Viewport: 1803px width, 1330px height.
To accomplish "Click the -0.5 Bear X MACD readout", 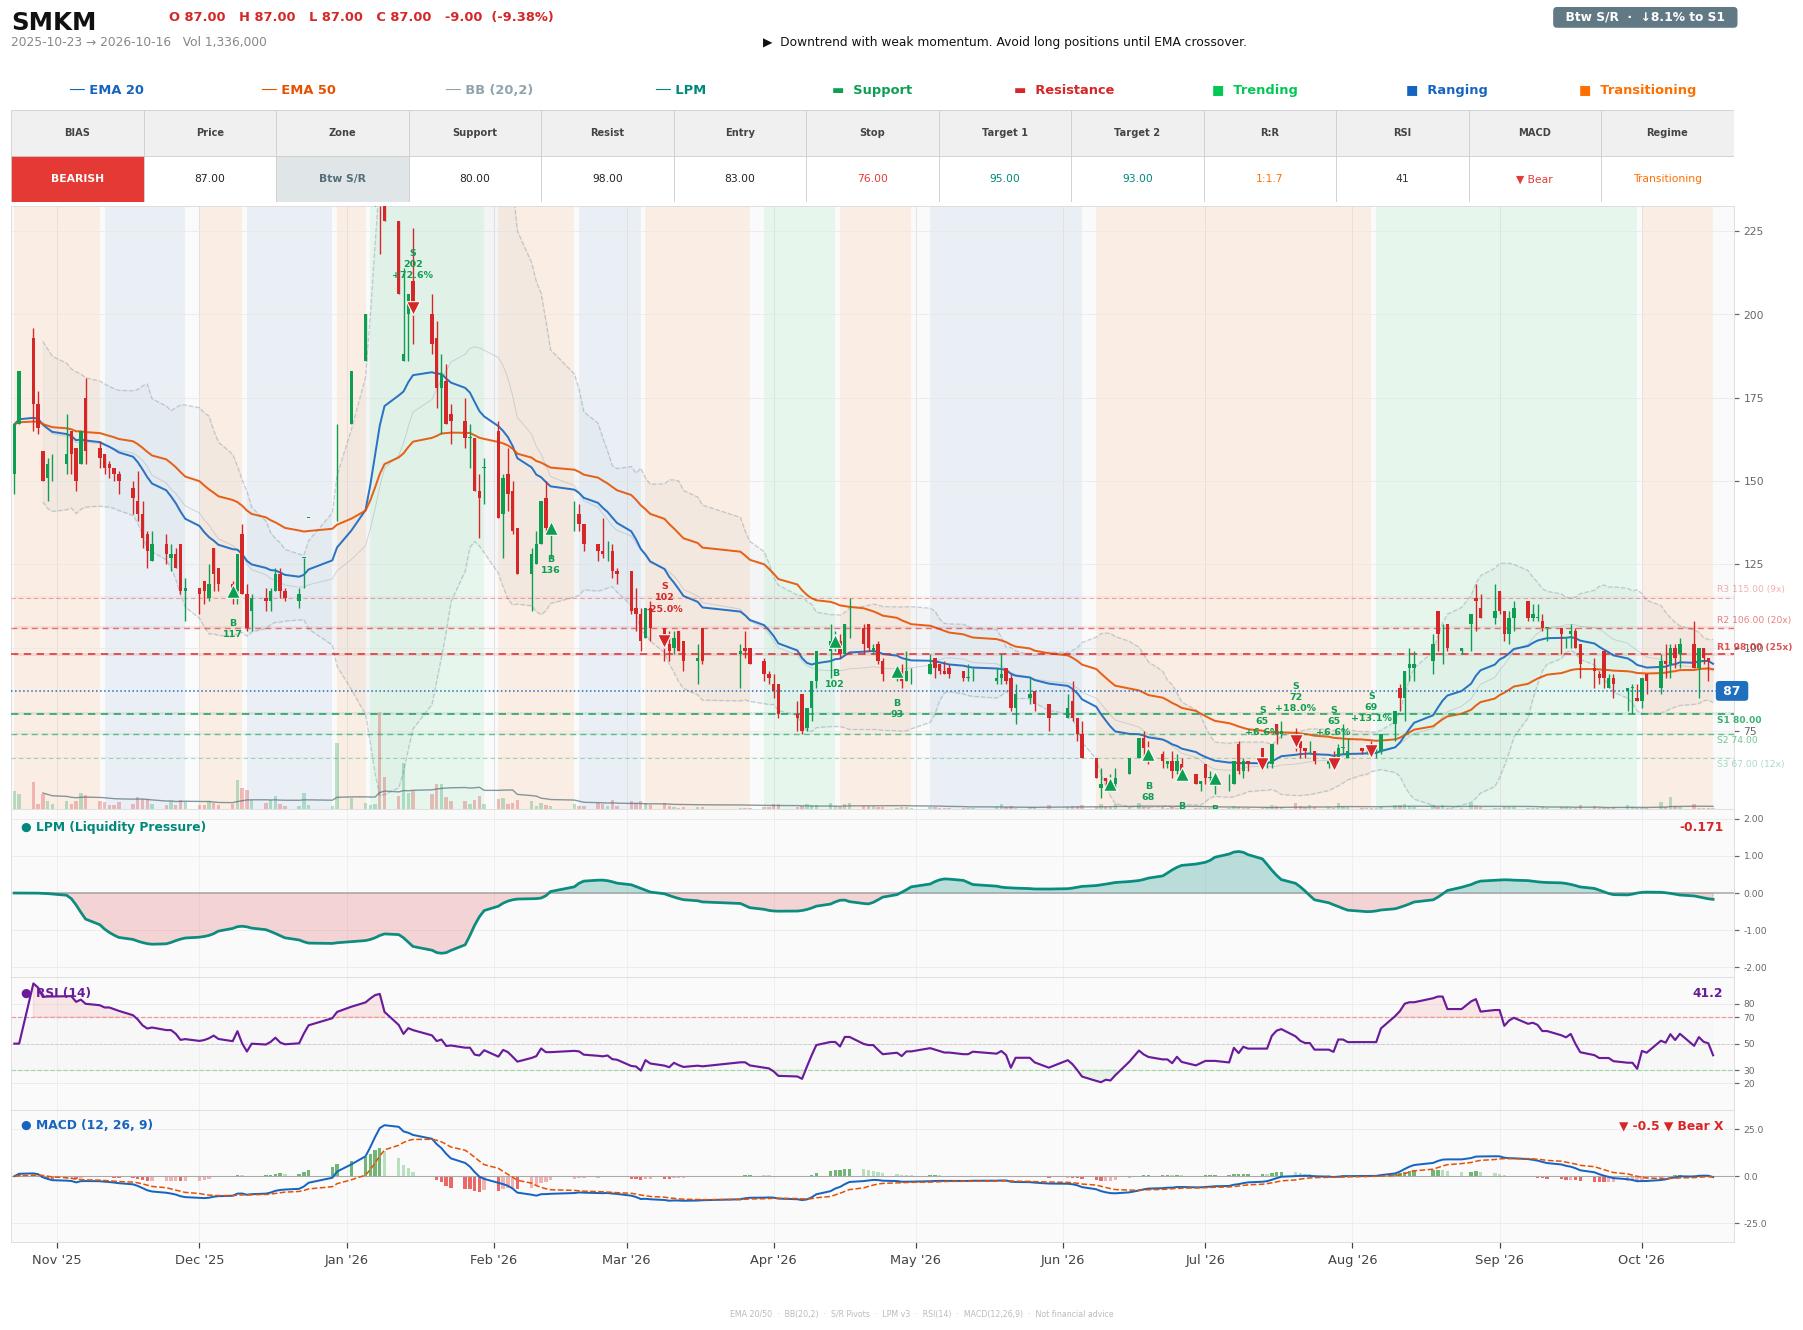I will 1671,1126.
